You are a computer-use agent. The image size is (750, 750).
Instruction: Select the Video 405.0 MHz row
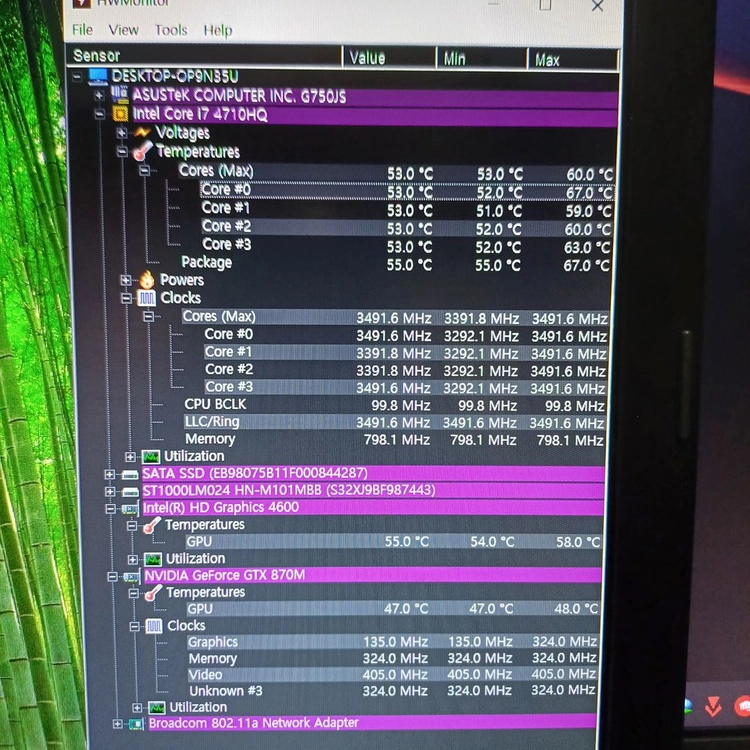pos(392,674)
